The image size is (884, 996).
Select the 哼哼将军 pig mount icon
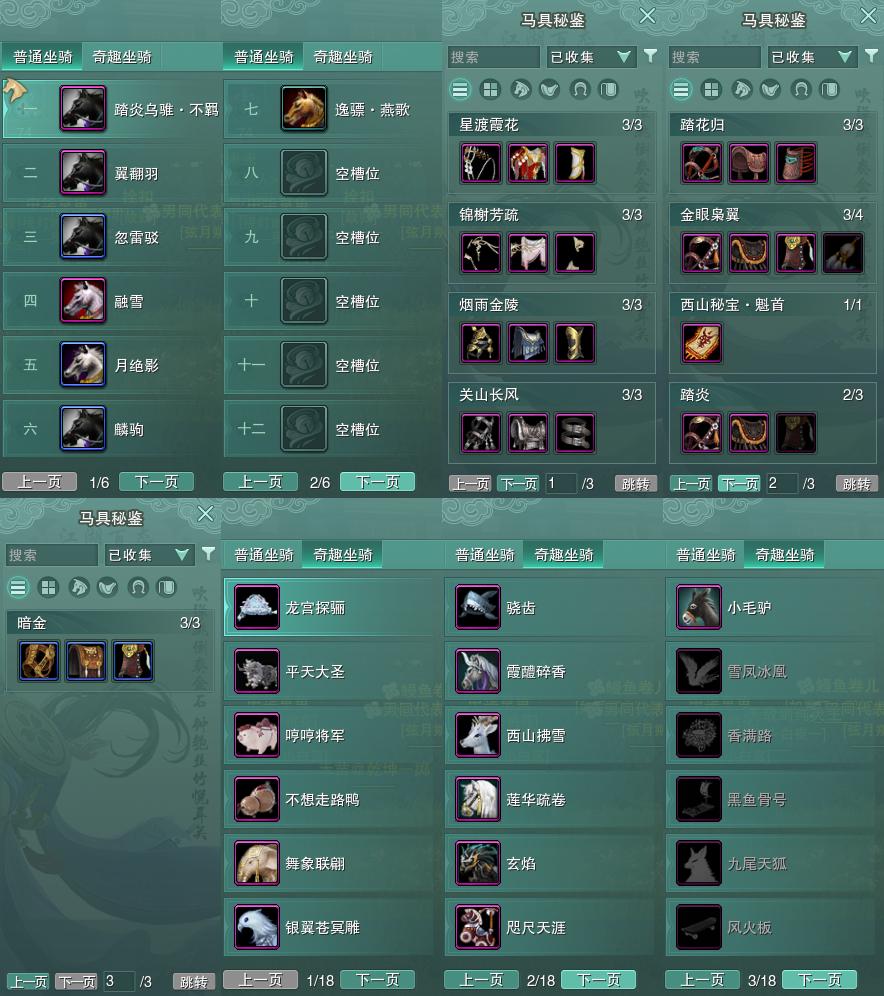click(257, 735)
